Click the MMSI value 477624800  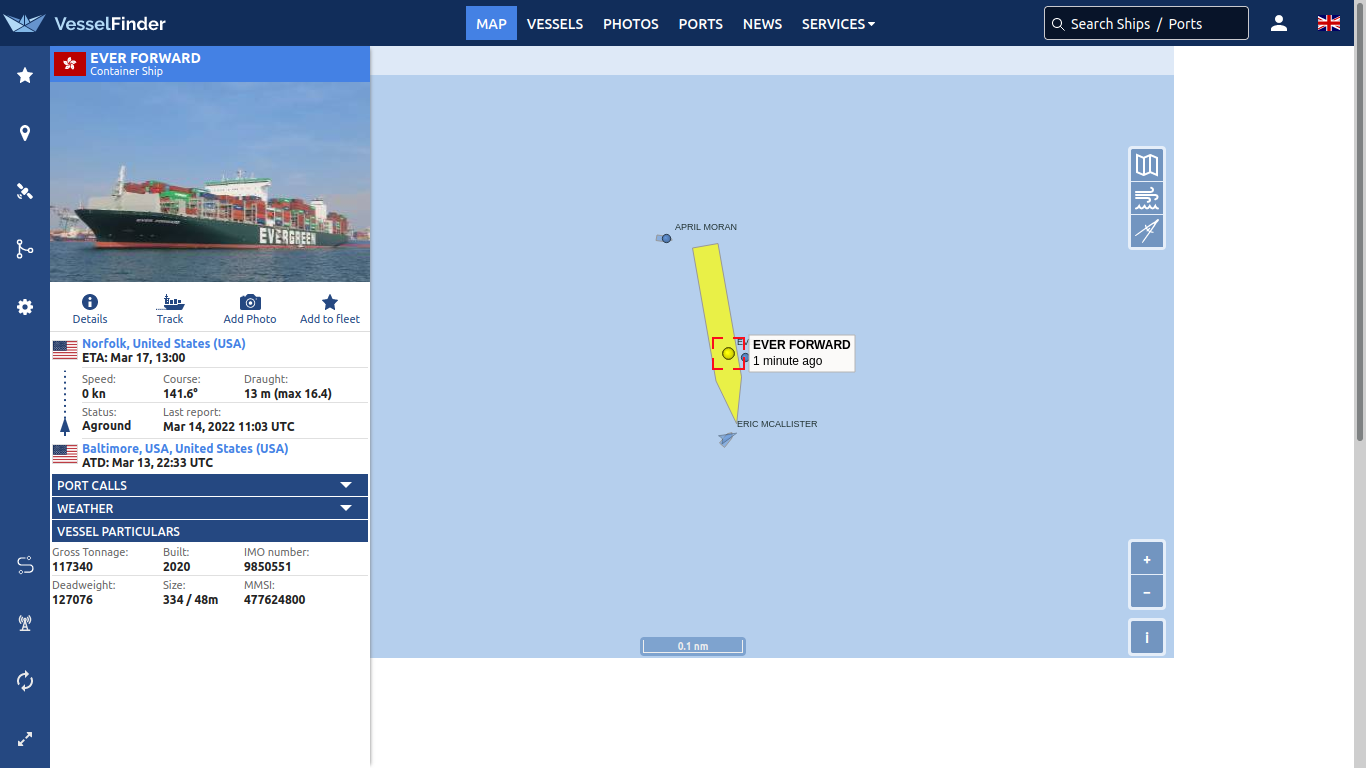coord(275,600)
